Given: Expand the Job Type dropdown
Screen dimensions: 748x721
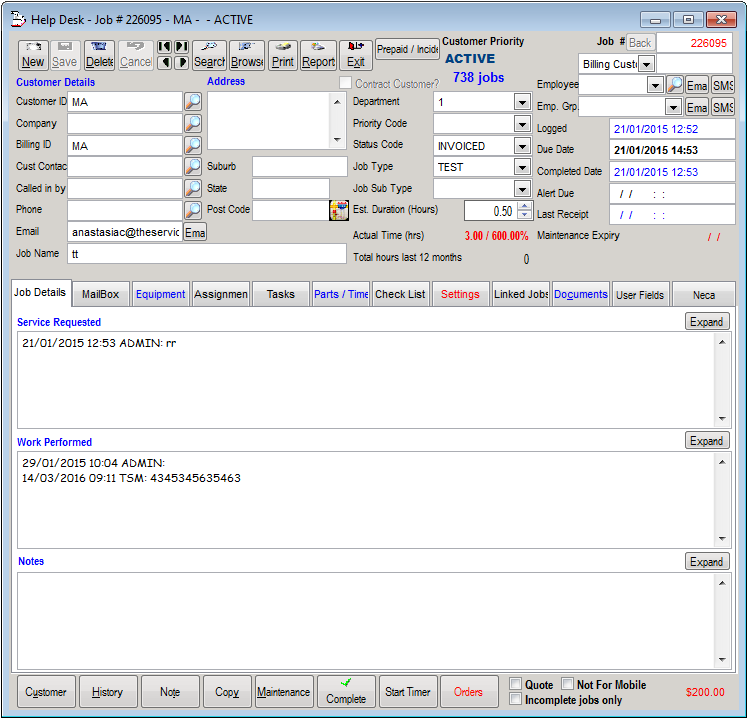Looking at the screenshot, I should point(521,168).
